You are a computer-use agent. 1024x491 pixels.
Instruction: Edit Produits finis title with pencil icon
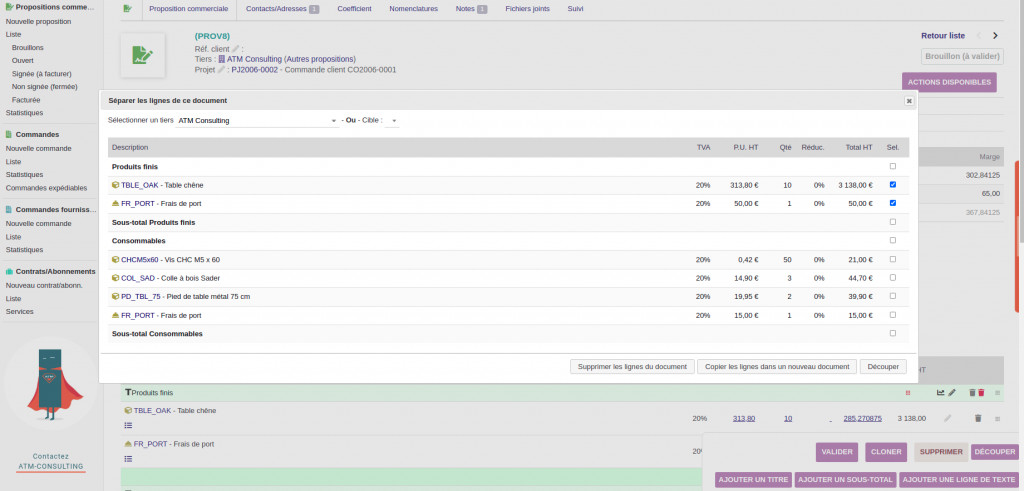click(x=952, y=393)
